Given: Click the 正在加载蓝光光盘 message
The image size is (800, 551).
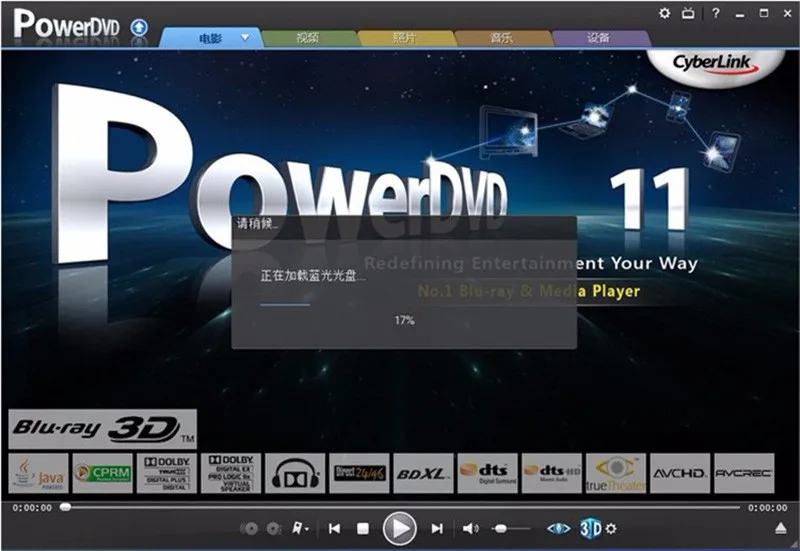Looking at the screenshot, I should [312, 276].
